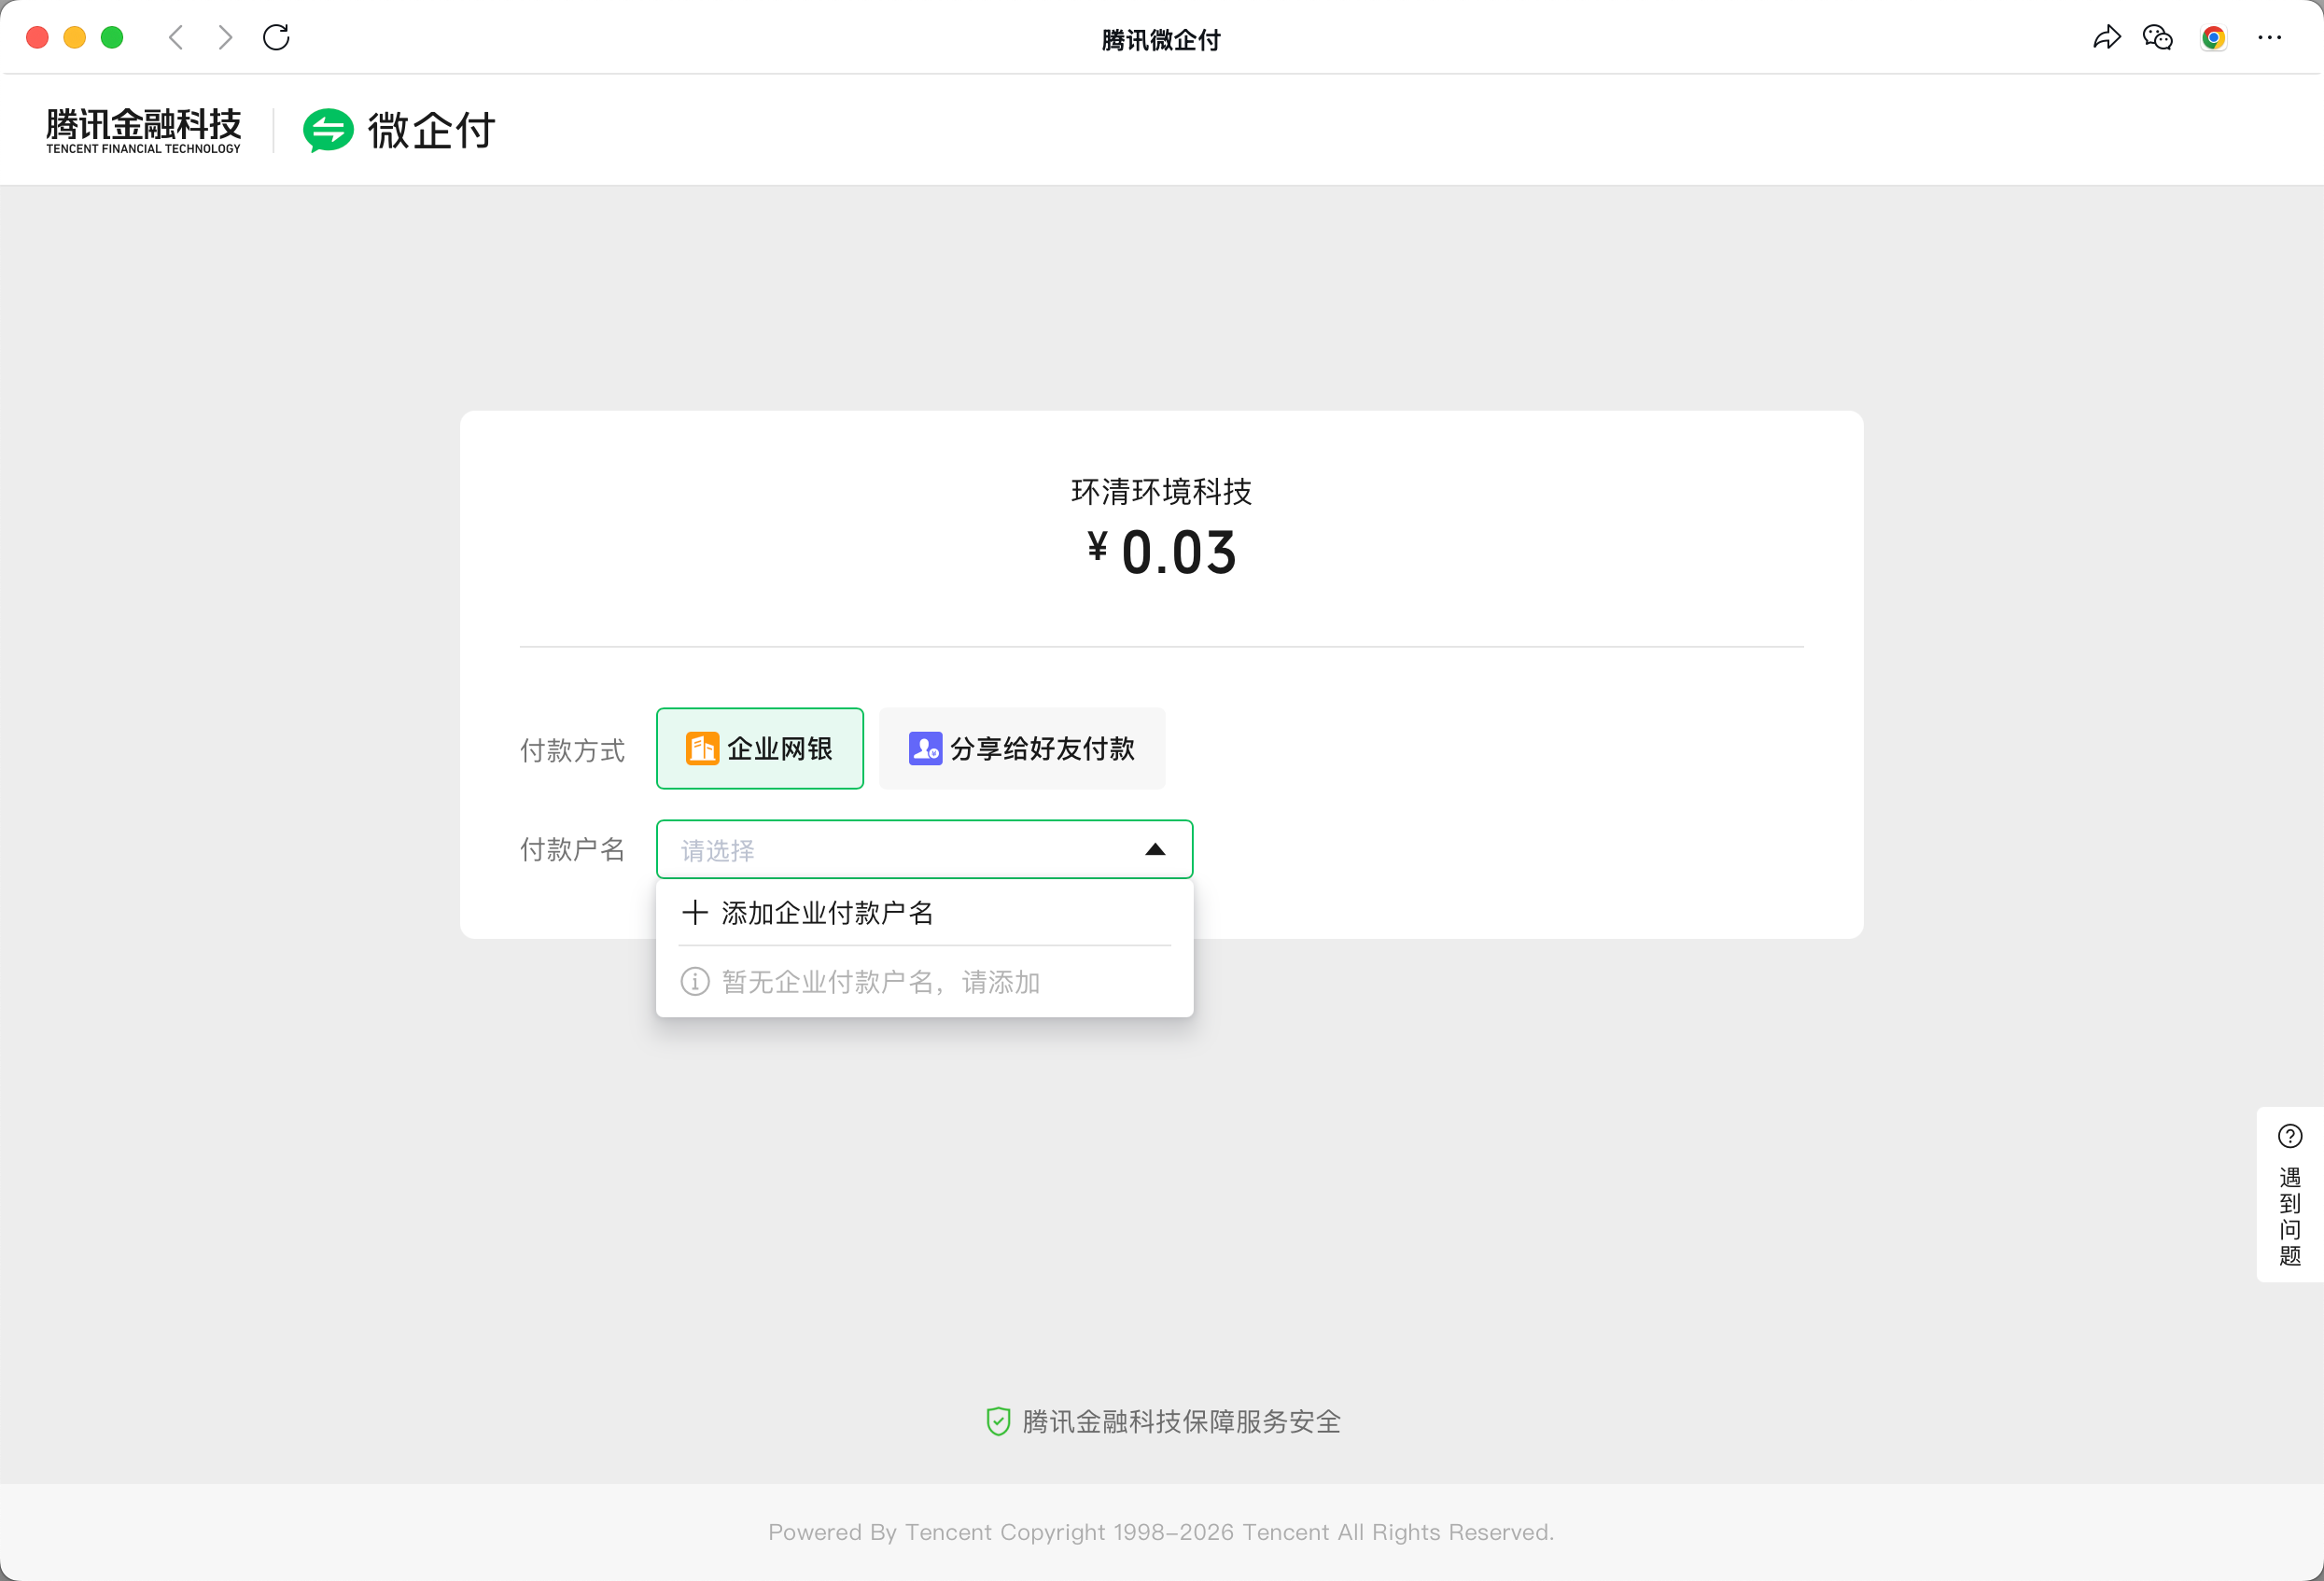Click the ¥ 0.03 amount

(x=1162, y=552)
